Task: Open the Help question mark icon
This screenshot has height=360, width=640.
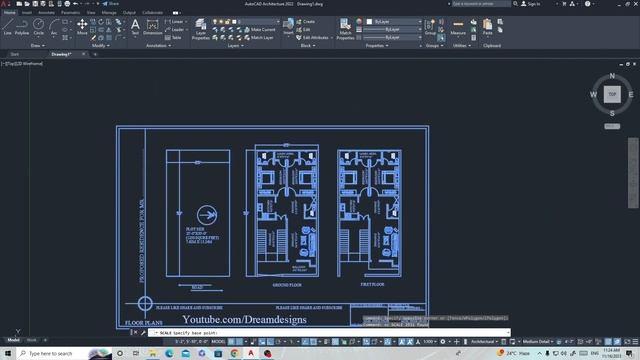Action: pos(587,4)
